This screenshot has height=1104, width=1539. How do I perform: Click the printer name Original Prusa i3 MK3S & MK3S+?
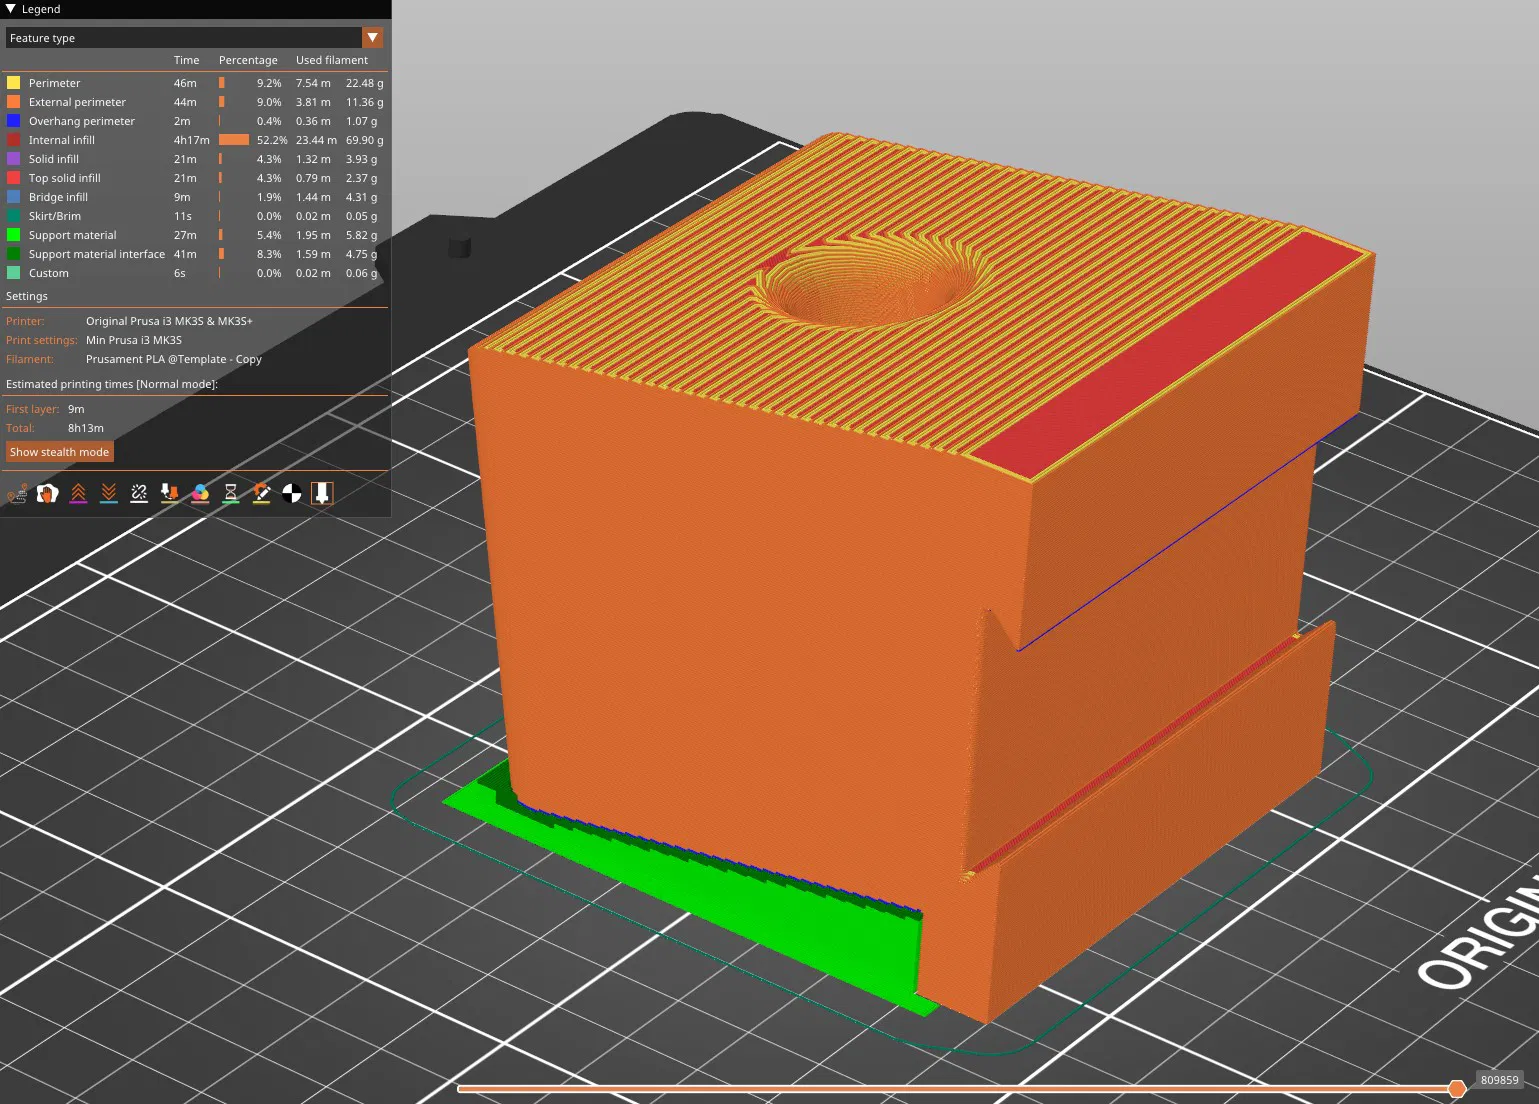[x=169, y=321]
